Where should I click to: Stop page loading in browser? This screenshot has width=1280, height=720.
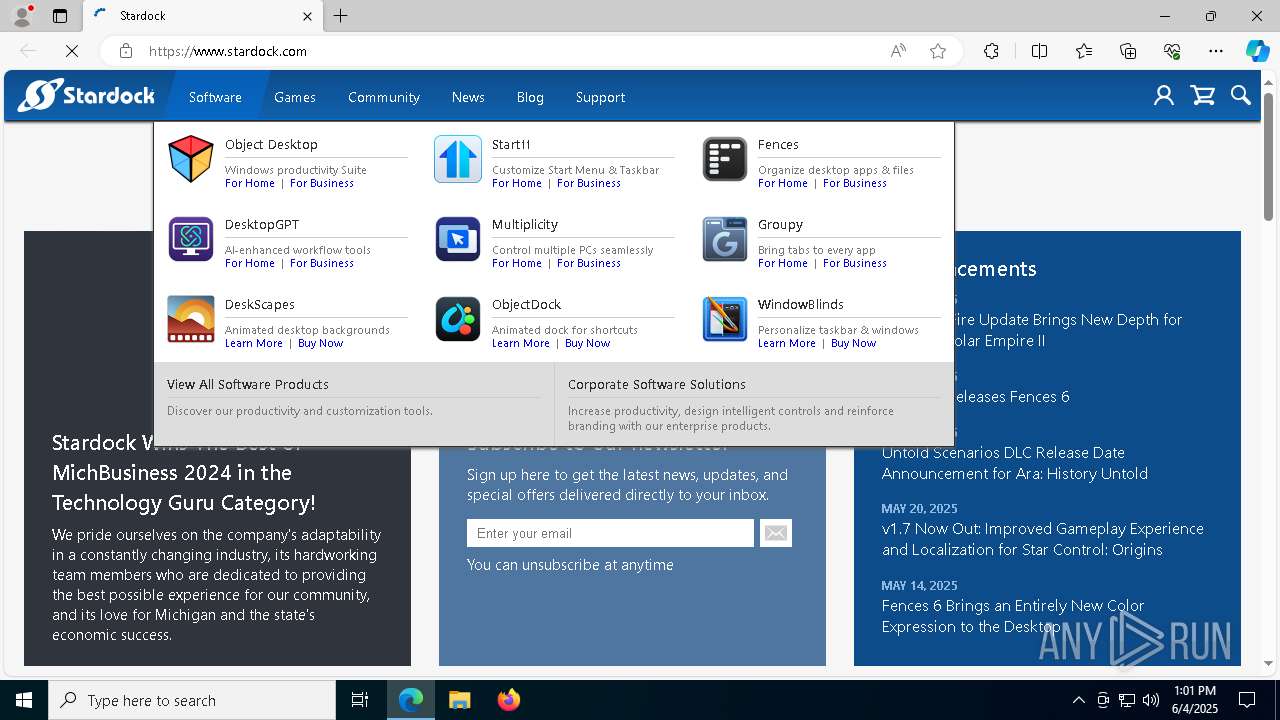coord(72,51)
